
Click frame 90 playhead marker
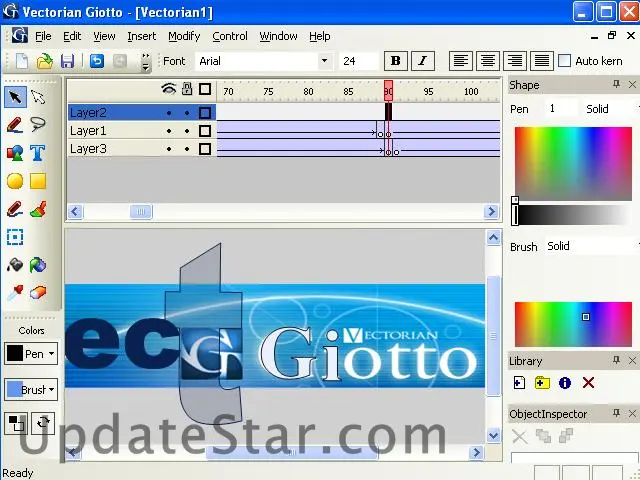pyautogui.click(x=389, y=91)
